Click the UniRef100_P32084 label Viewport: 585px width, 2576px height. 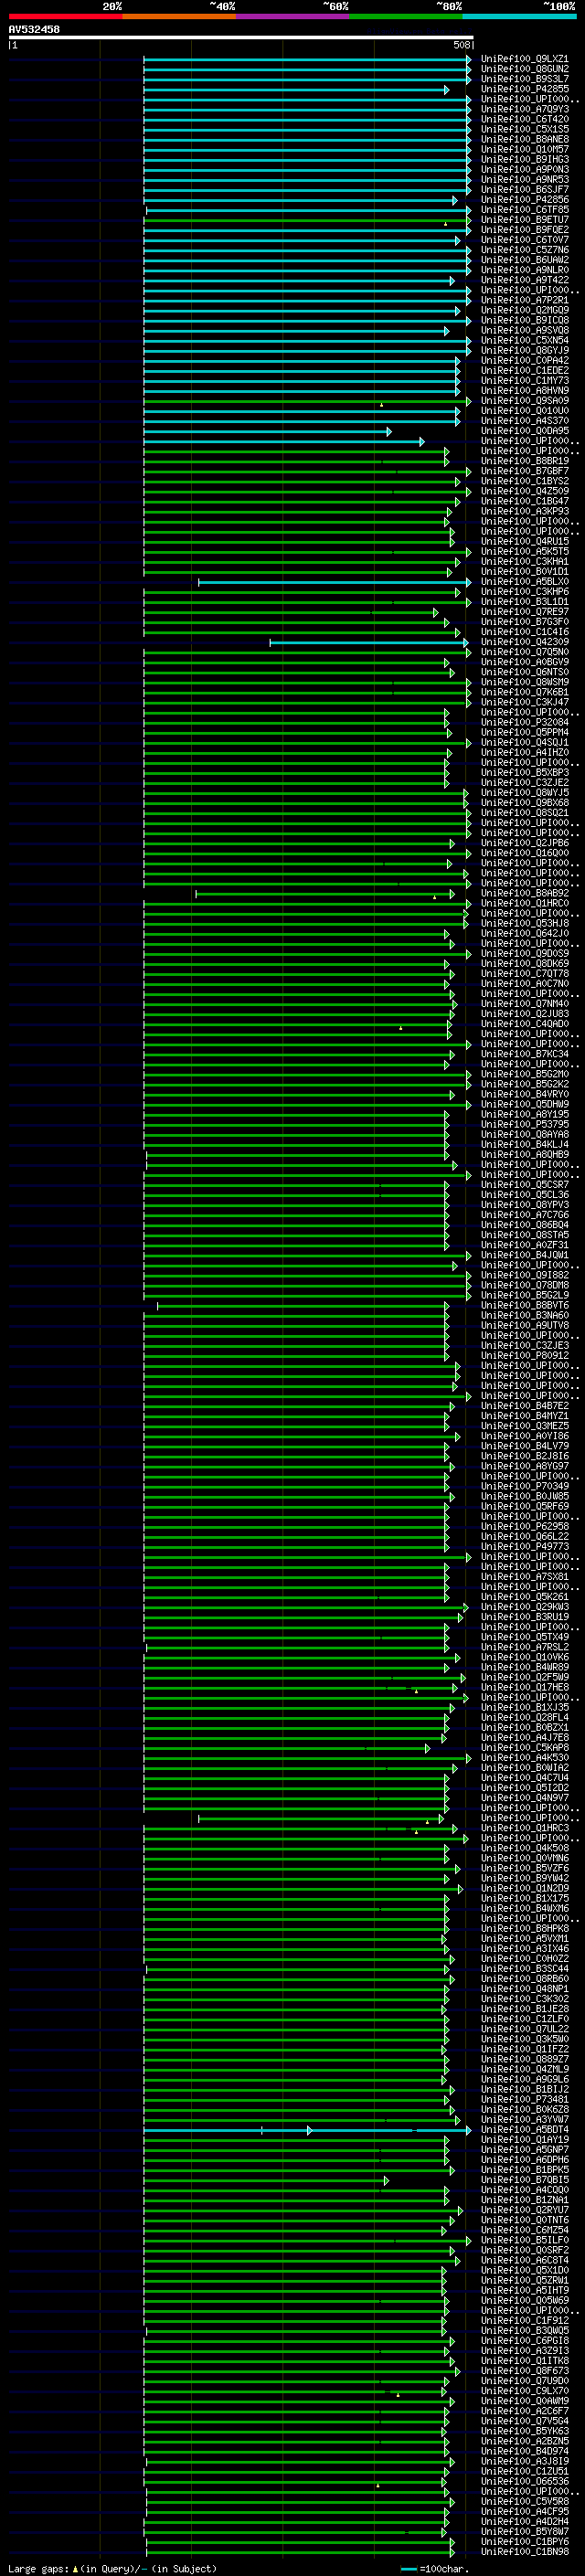pyautogui.click(x=524, y=723)
